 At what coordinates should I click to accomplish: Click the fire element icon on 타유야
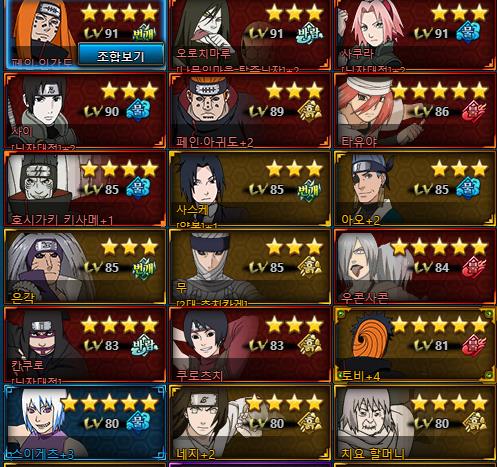click(474, 111)
